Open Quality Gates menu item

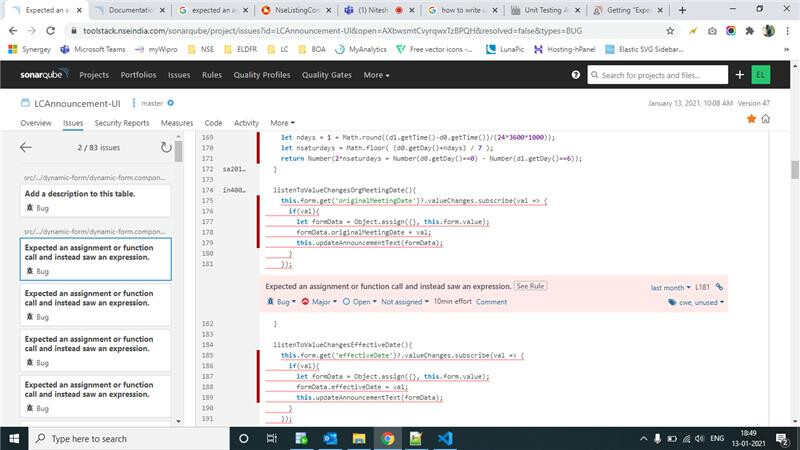[x=327, y=75]
